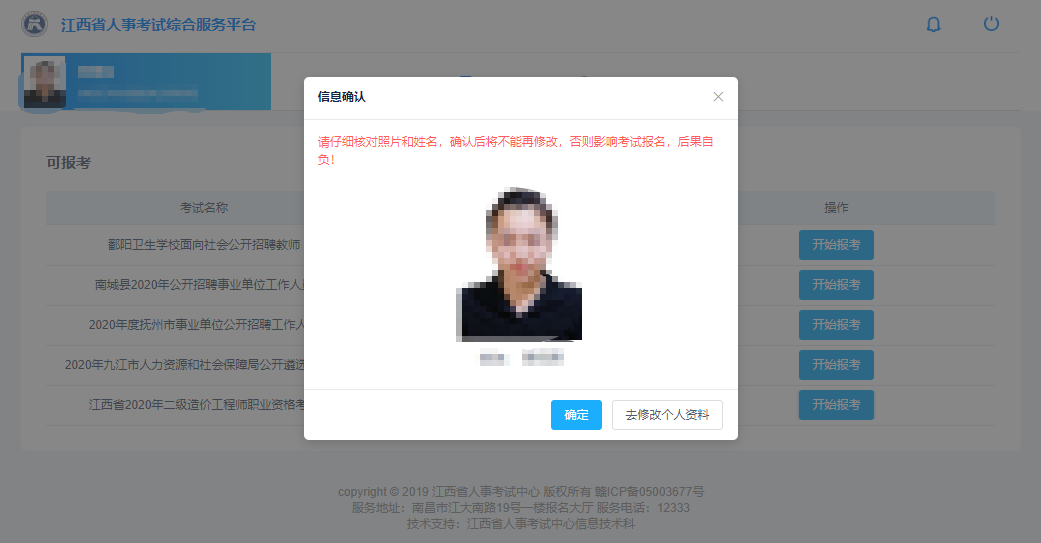
Task: Click the applicant photo in the dialog
Action: coord(519,265)
